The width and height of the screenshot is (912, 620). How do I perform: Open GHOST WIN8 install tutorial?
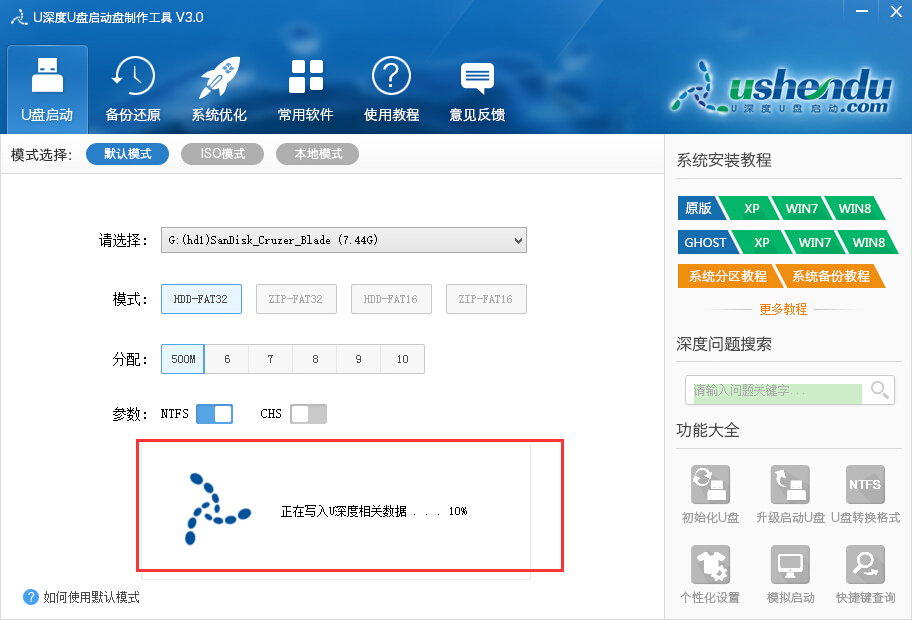click(868, 242)
